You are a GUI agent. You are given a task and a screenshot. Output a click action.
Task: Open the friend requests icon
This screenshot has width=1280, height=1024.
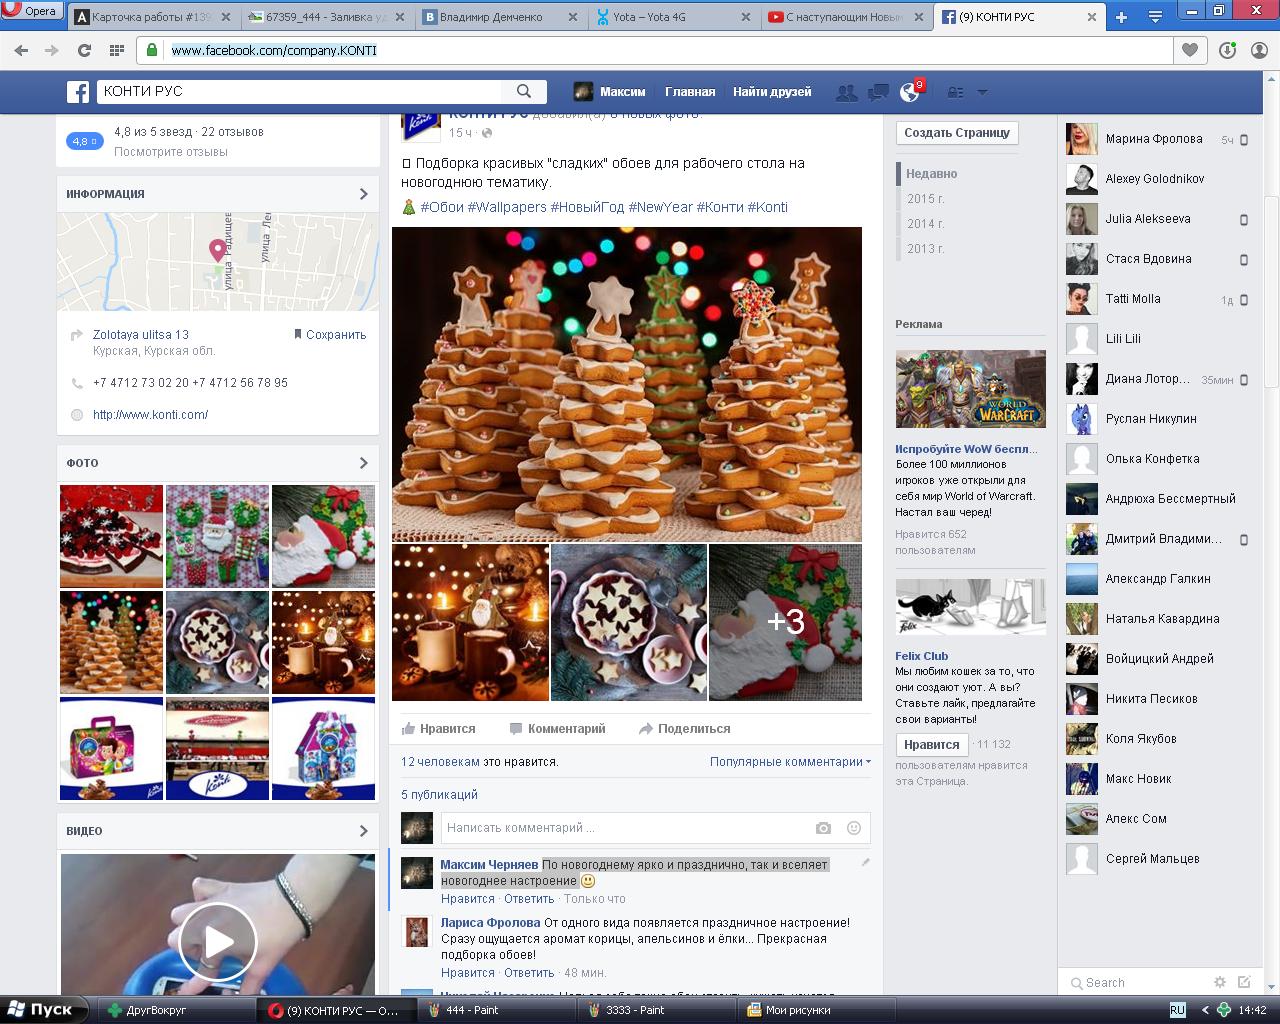click(x=846, y=92)
